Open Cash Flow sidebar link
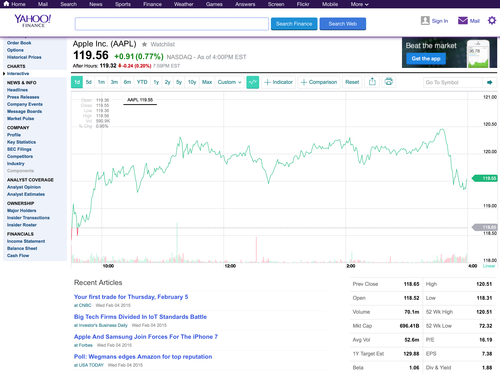Screen dimensions: 500x374 [x=18, y=256]
